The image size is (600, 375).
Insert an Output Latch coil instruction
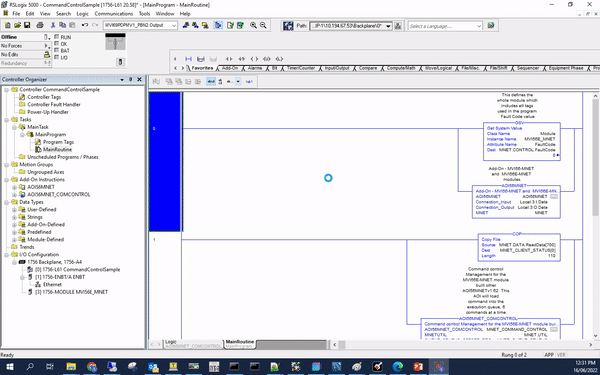[267, 59]
